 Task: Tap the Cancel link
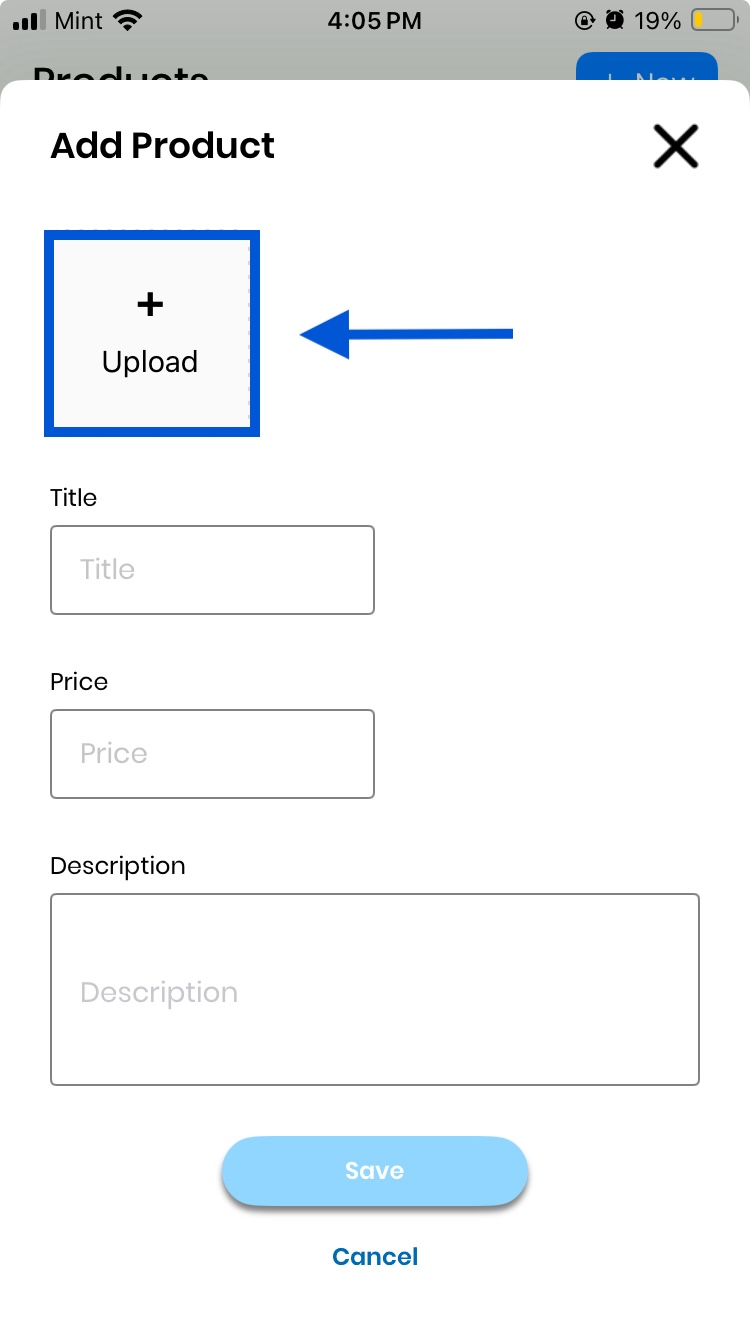click(x=375, y=1256)
